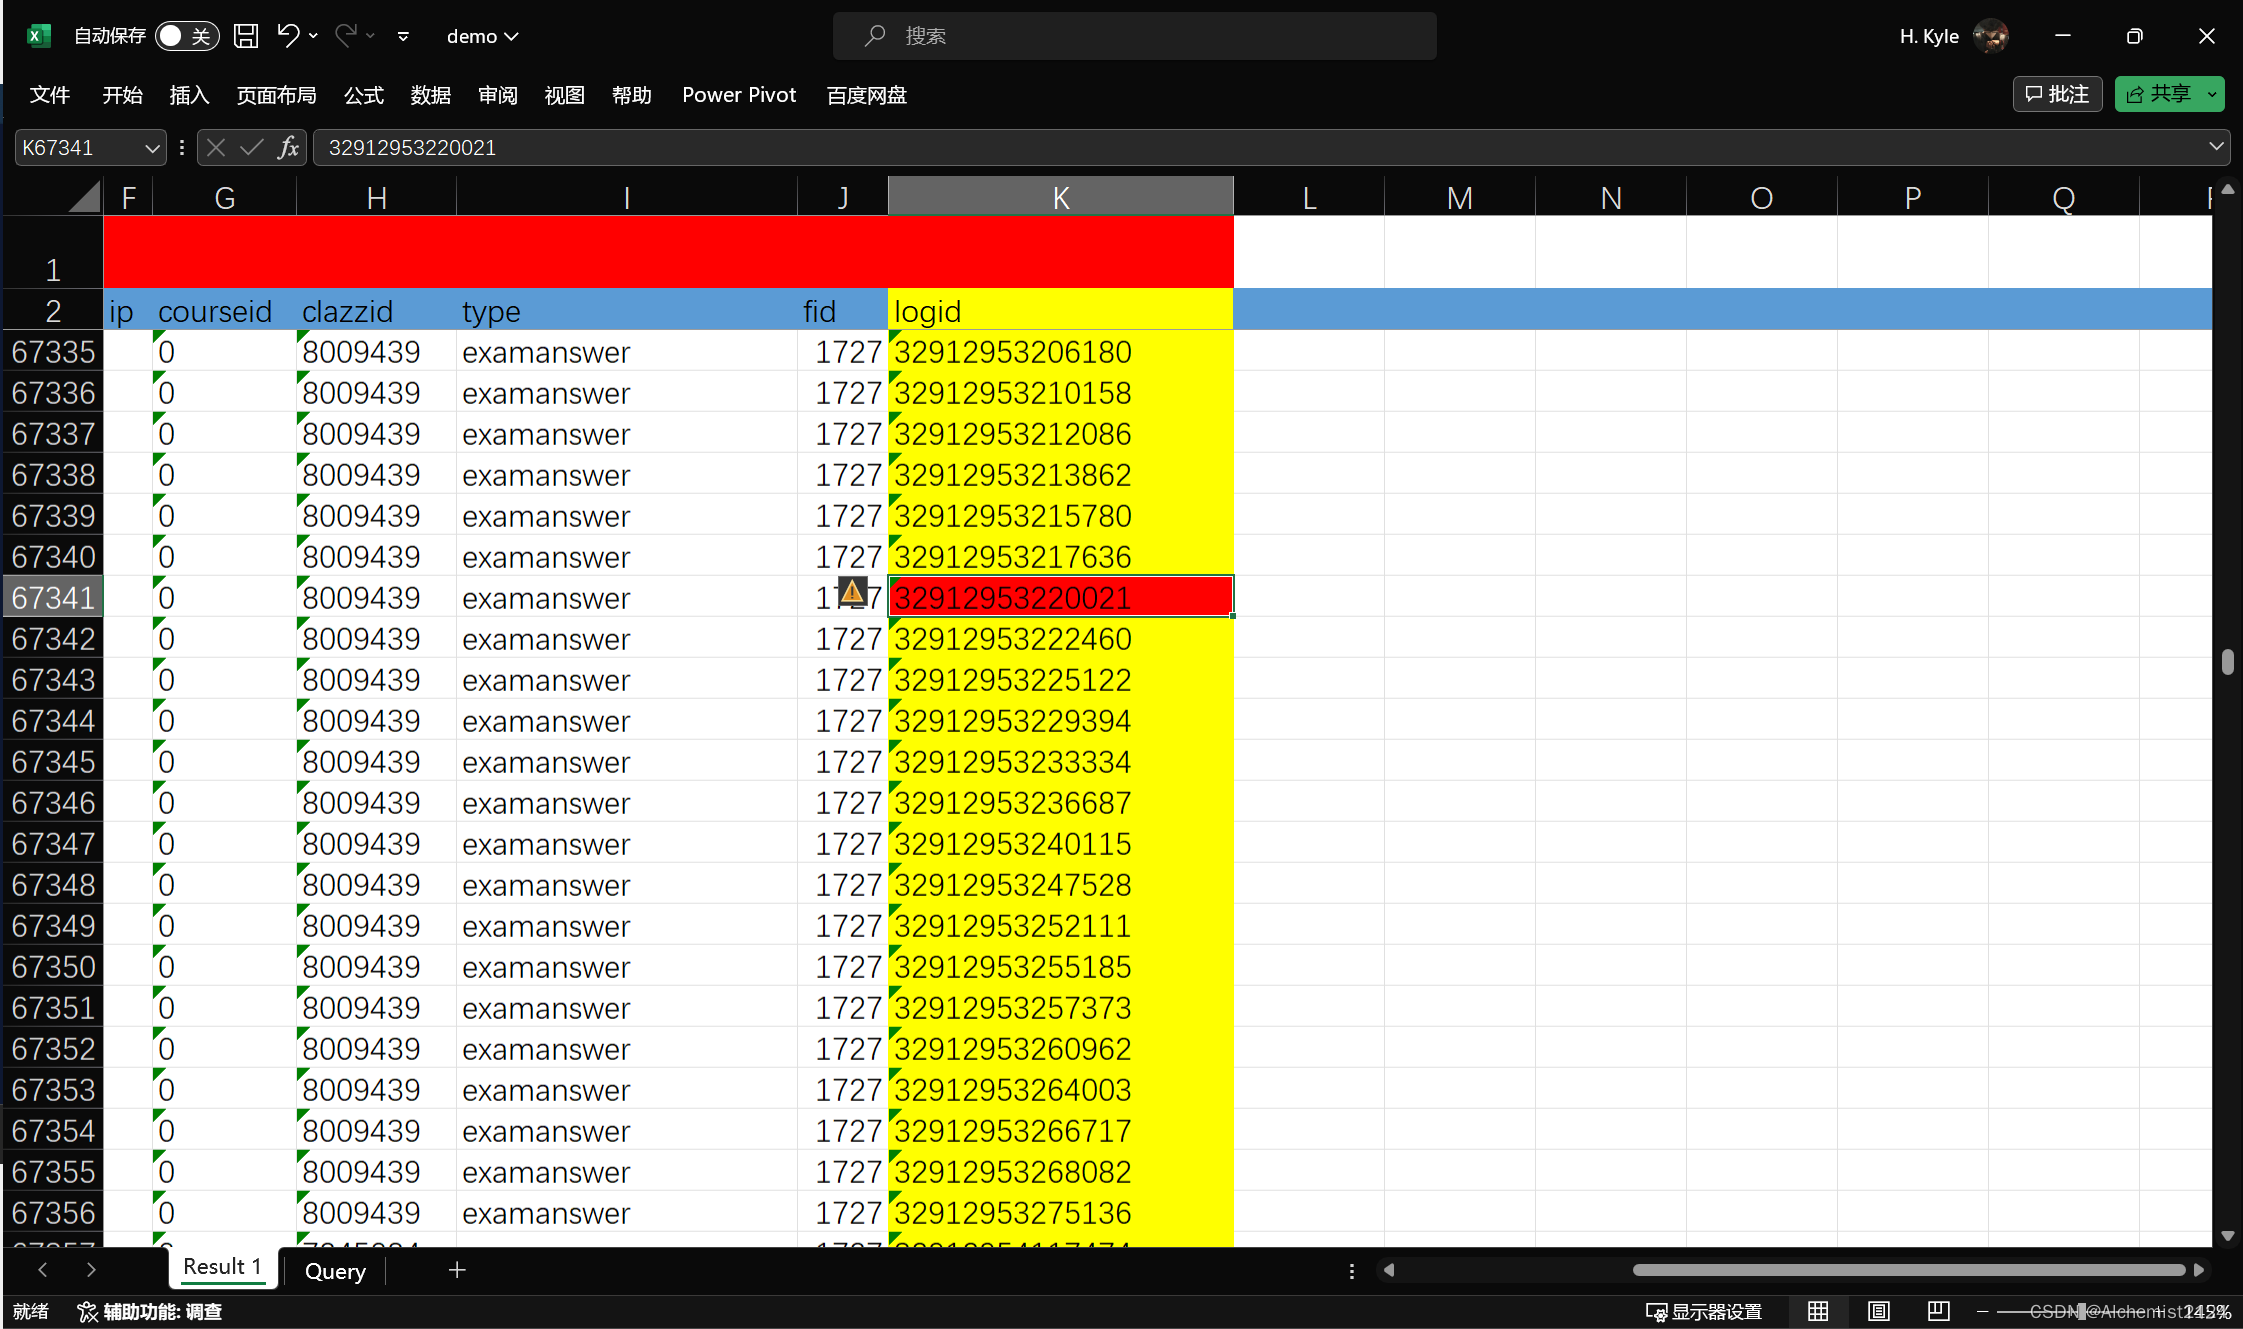The width and height of the screenshot is (2243, 1329).
Task: Click the Save icon in the quick access toolbar
Action: pos(246,35)
